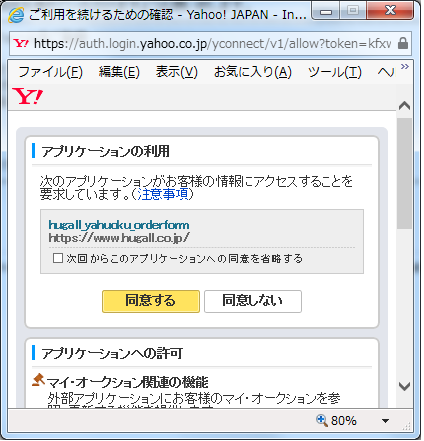Click the Internet Explorer icon in title bar
The height and width of the screenshot is (441, 424).
pyautogui.click(x=16, y=15)
